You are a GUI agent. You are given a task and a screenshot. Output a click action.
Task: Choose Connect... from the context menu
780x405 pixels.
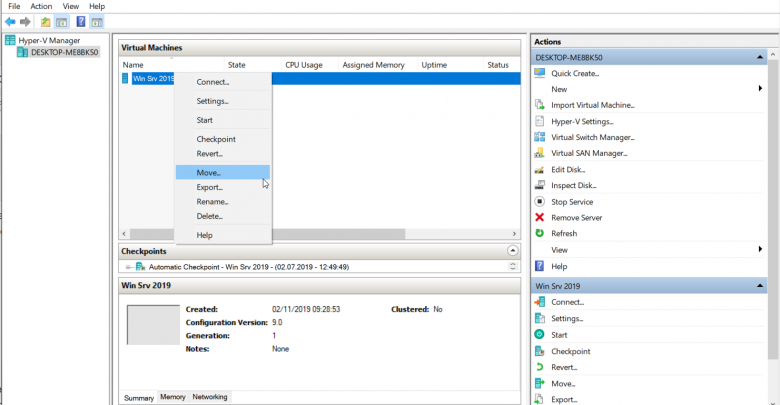223,82
